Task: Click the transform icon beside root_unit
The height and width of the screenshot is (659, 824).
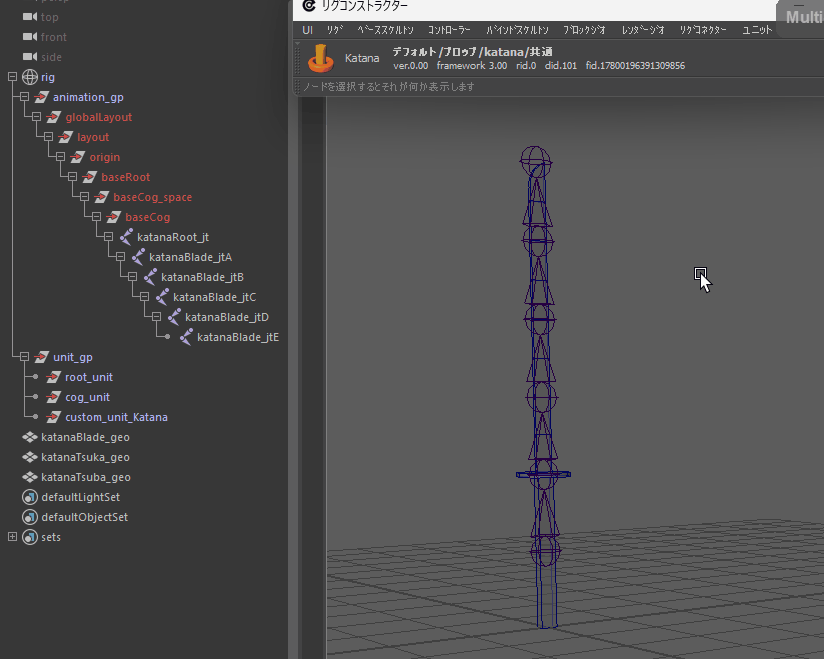Action: pyautogui.click(x=54, y=377)
